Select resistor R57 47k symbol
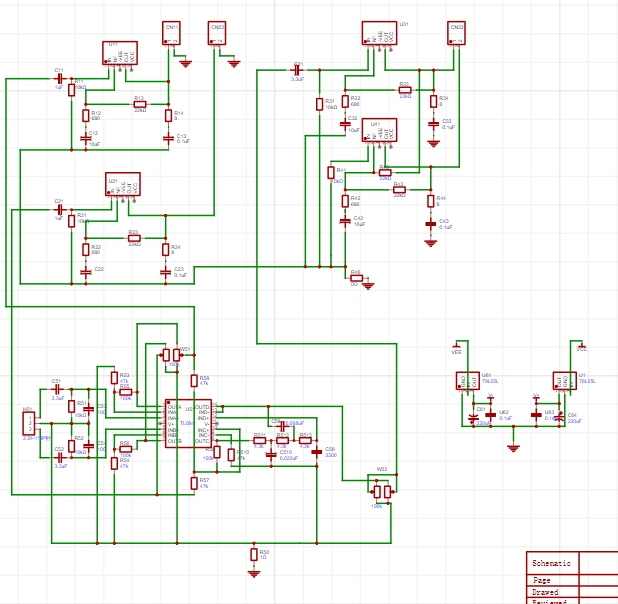Viewport: 618px width, 604px height. 194,483
